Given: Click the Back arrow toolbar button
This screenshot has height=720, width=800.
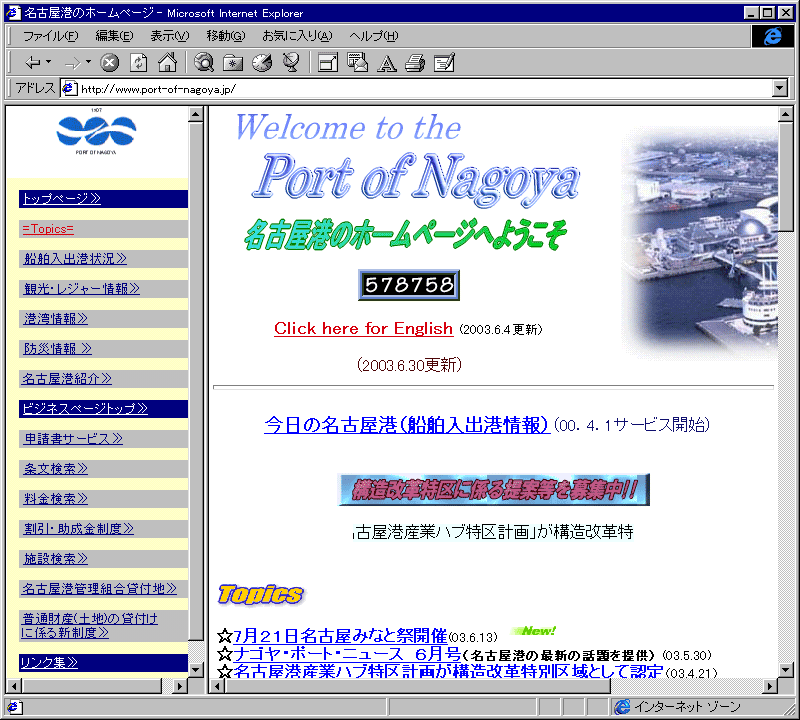Looking at the screenshot, I should (x=33, y=63).
